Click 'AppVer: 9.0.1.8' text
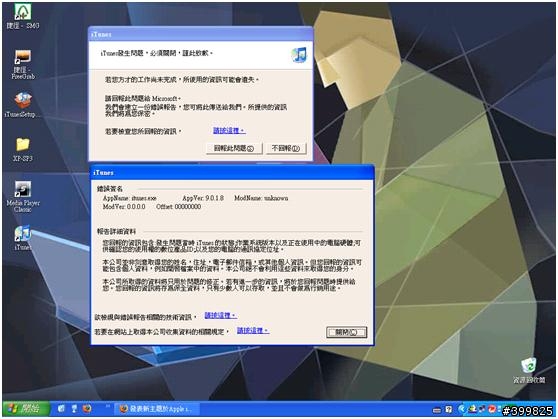The width and height of the screenshot is (558, 419). coord(203,198)
